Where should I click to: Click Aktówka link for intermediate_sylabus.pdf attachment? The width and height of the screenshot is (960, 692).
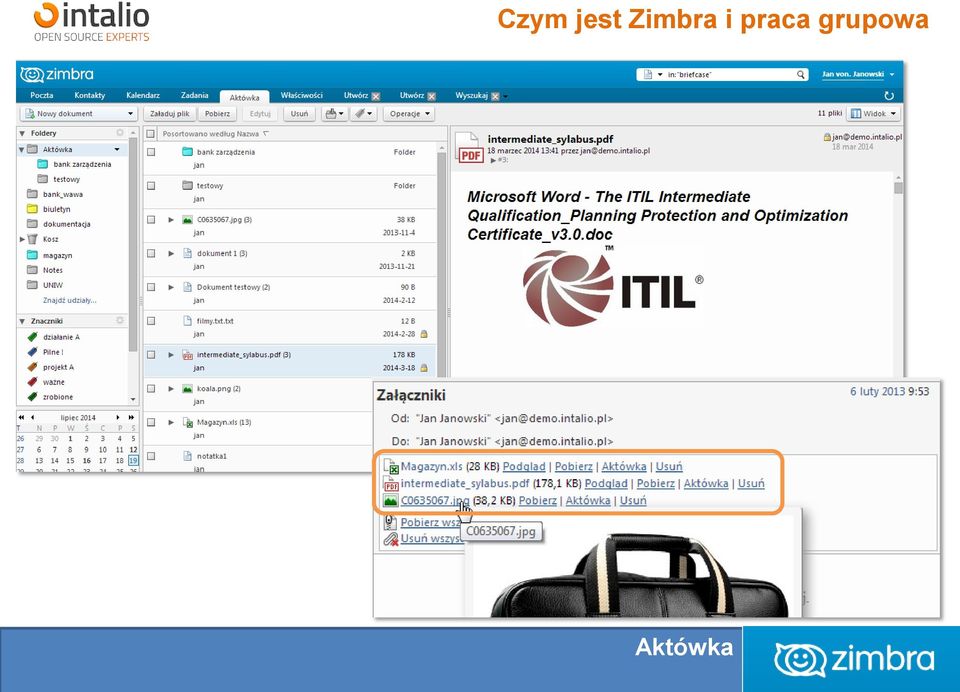tap(706, 483)
